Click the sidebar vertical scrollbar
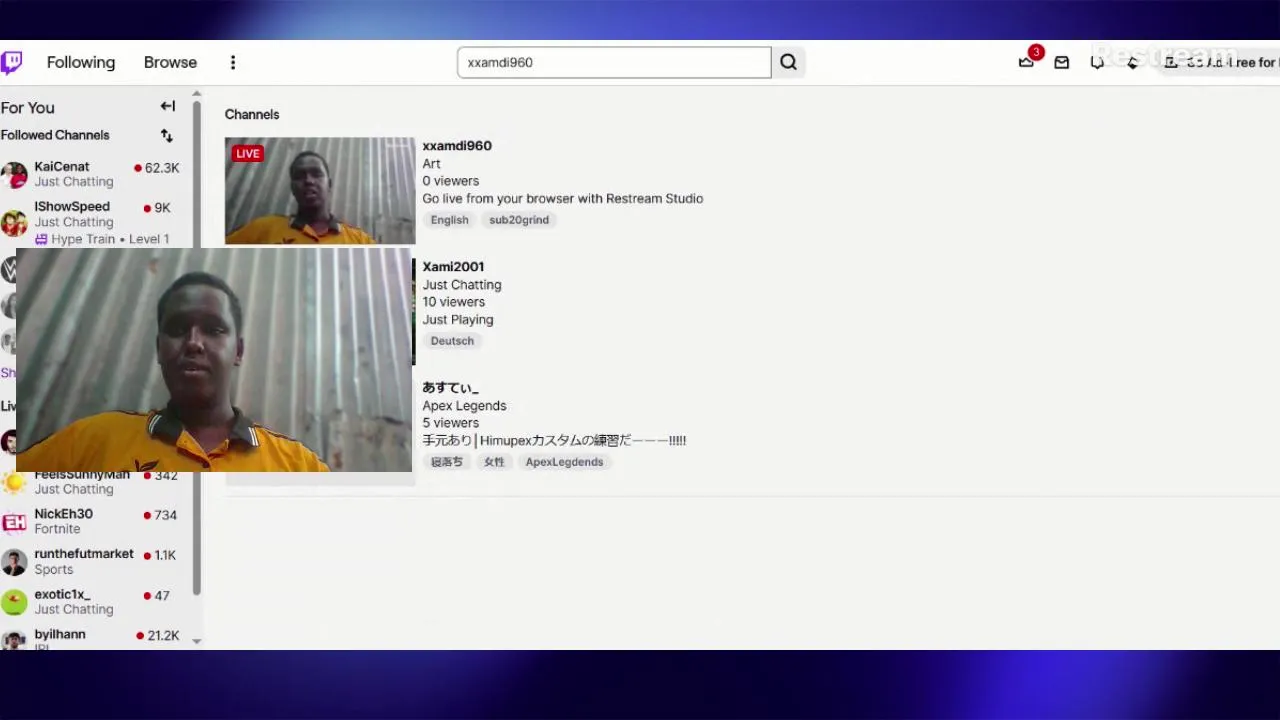The height and width of the screenshot is (720, 1280). click(x=197, y=348)
